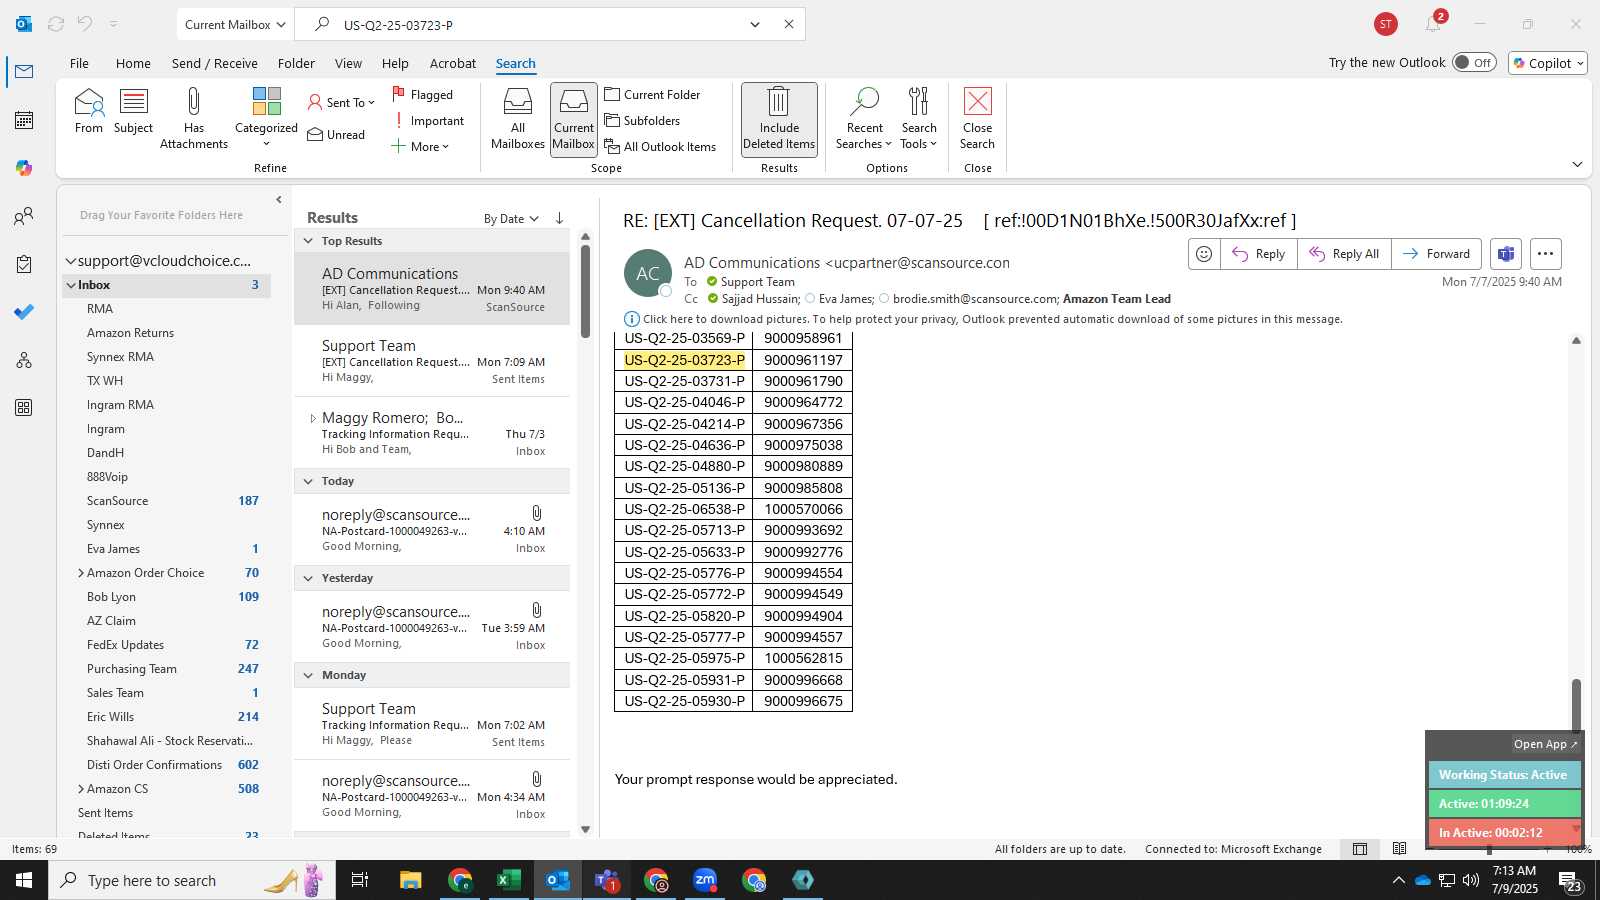The width and height of the screenshot is (1600, 900).
Task: Click Open App in status widget
Action: [1545, 744]
